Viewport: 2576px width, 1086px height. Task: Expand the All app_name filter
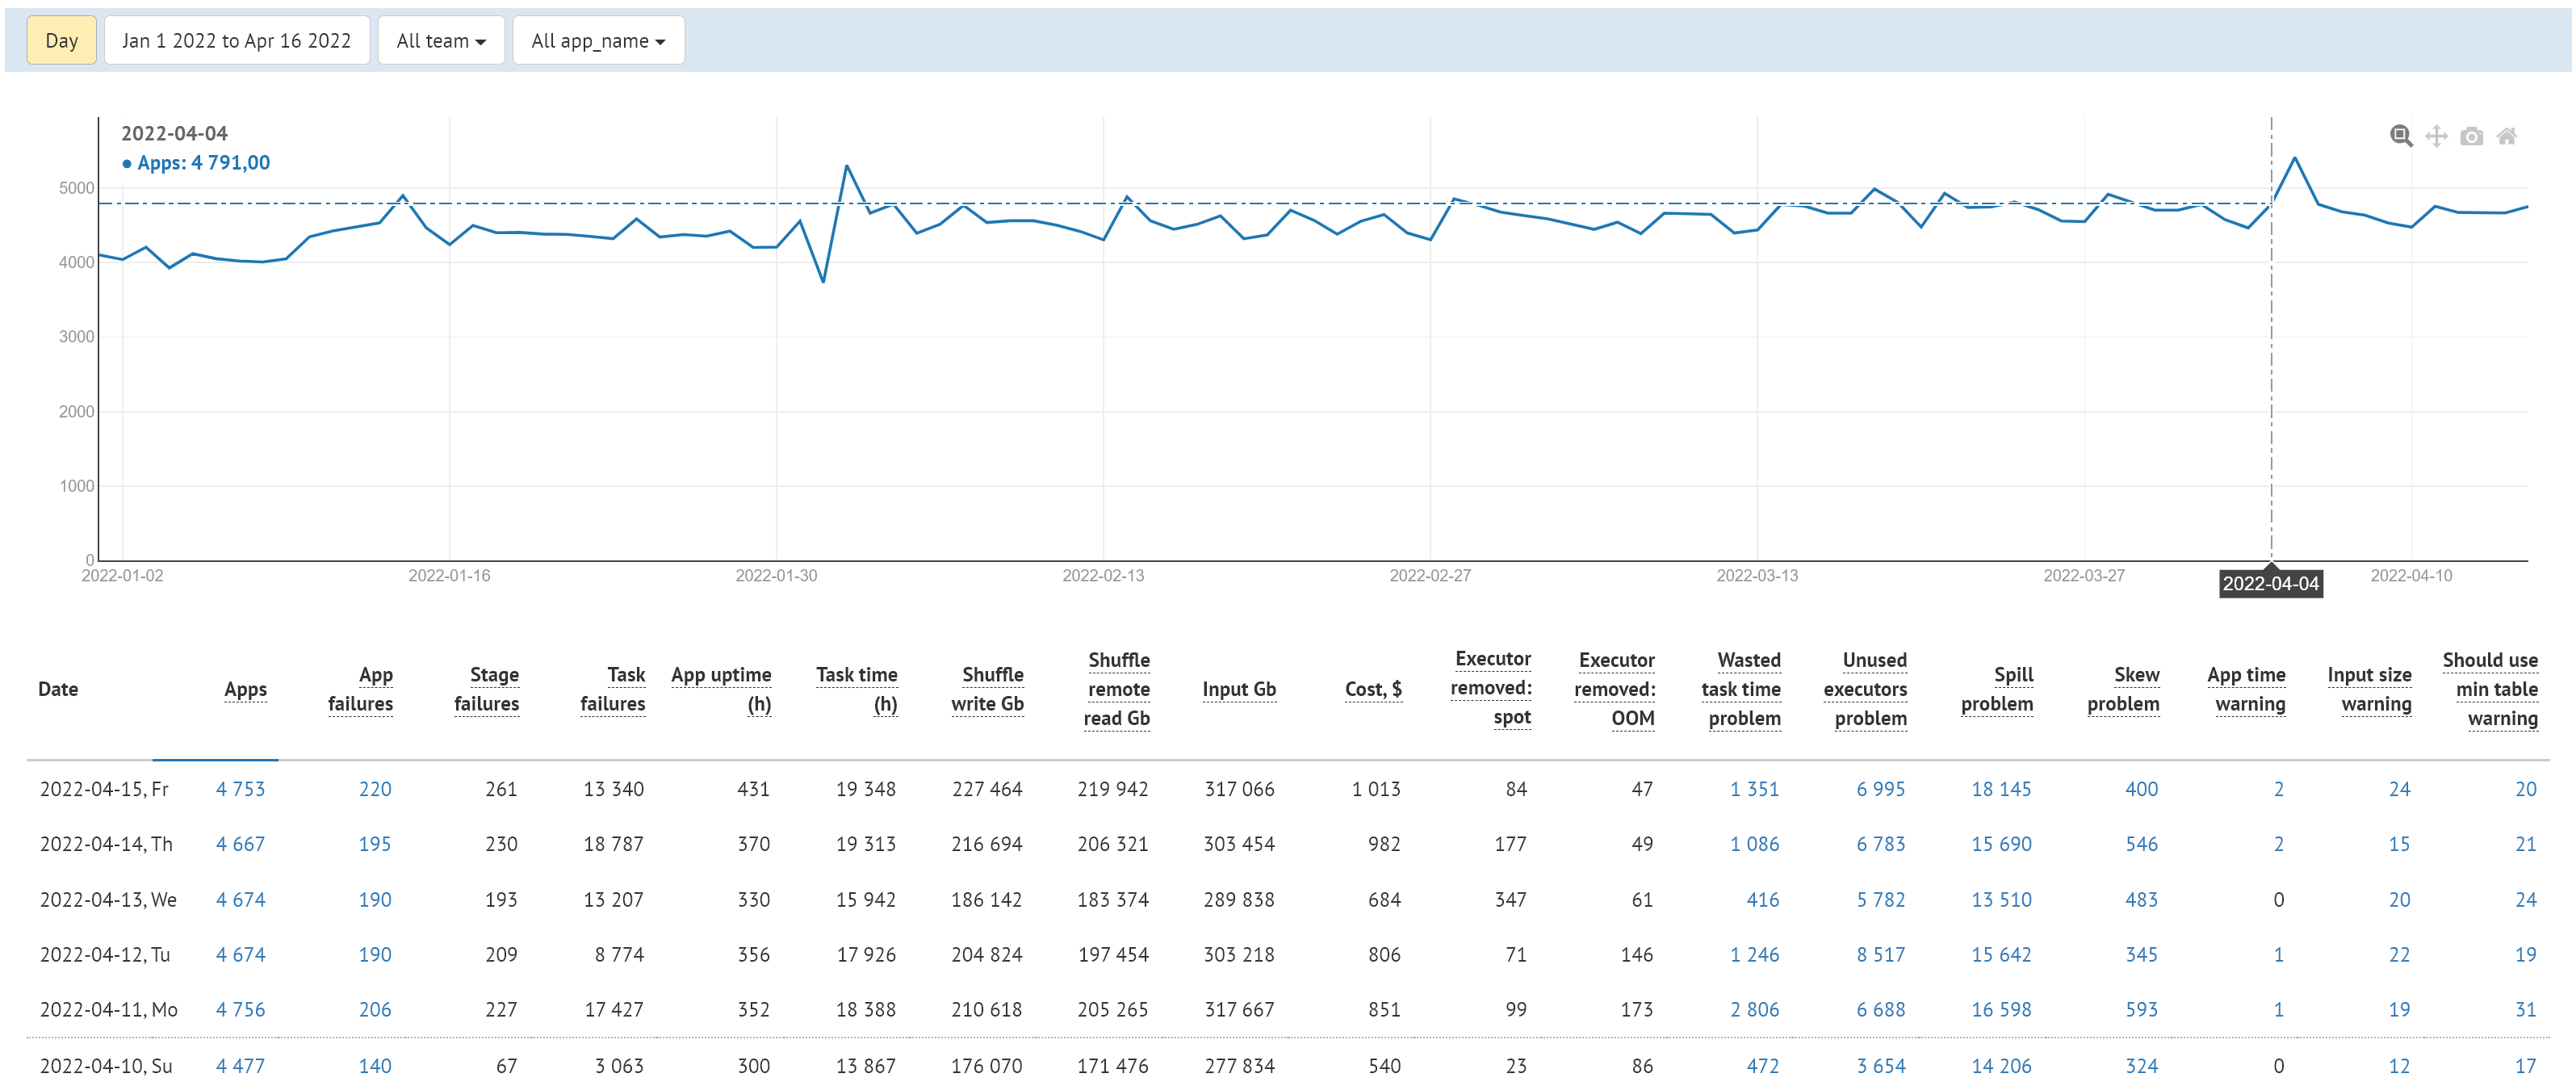tap(597, 41)
